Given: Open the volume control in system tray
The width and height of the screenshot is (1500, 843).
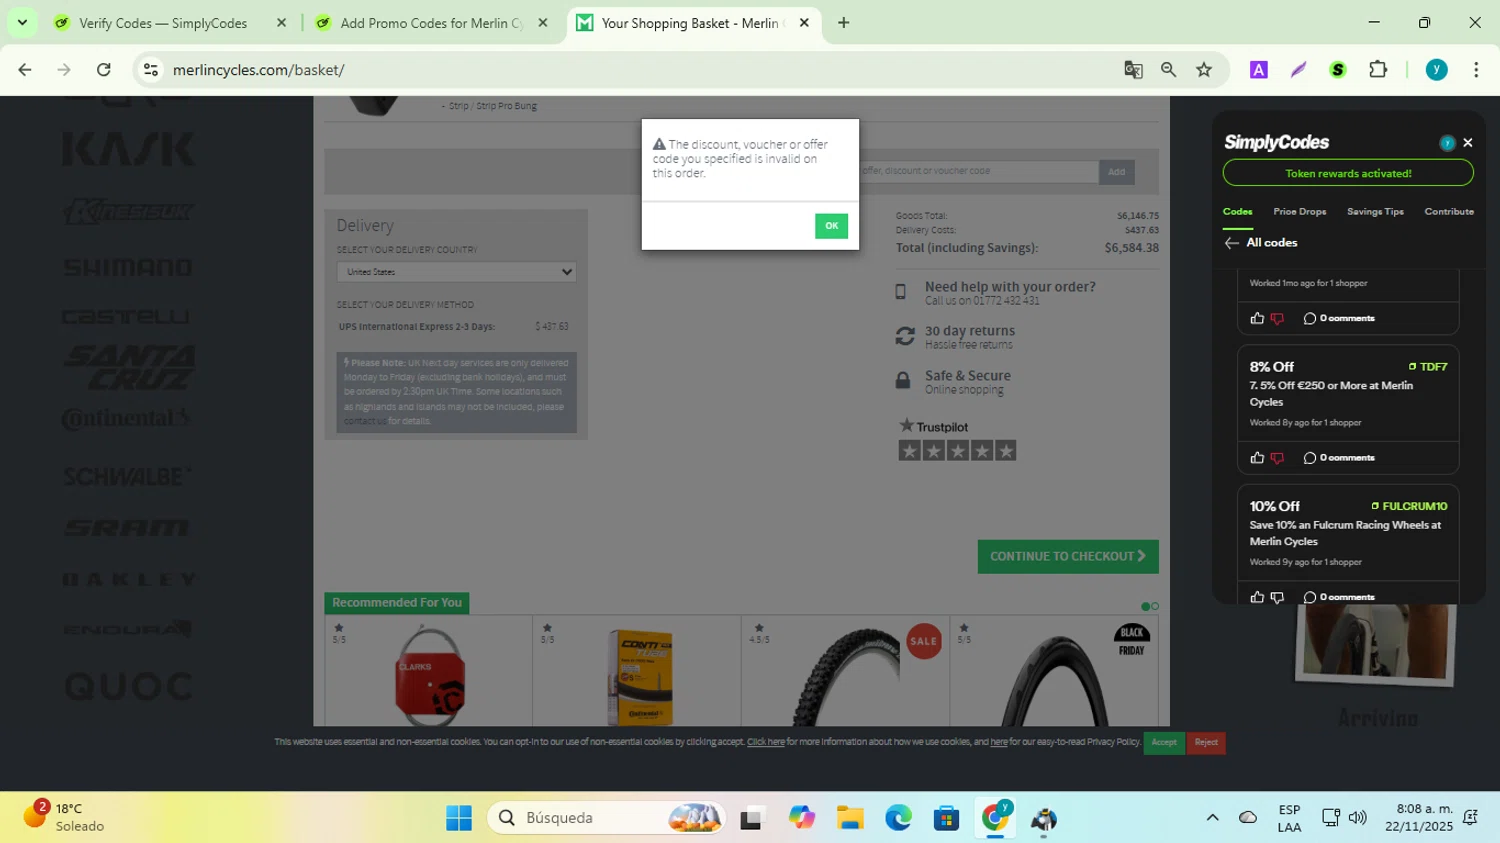Looking at the screenshot, I should pos(1357,818).
